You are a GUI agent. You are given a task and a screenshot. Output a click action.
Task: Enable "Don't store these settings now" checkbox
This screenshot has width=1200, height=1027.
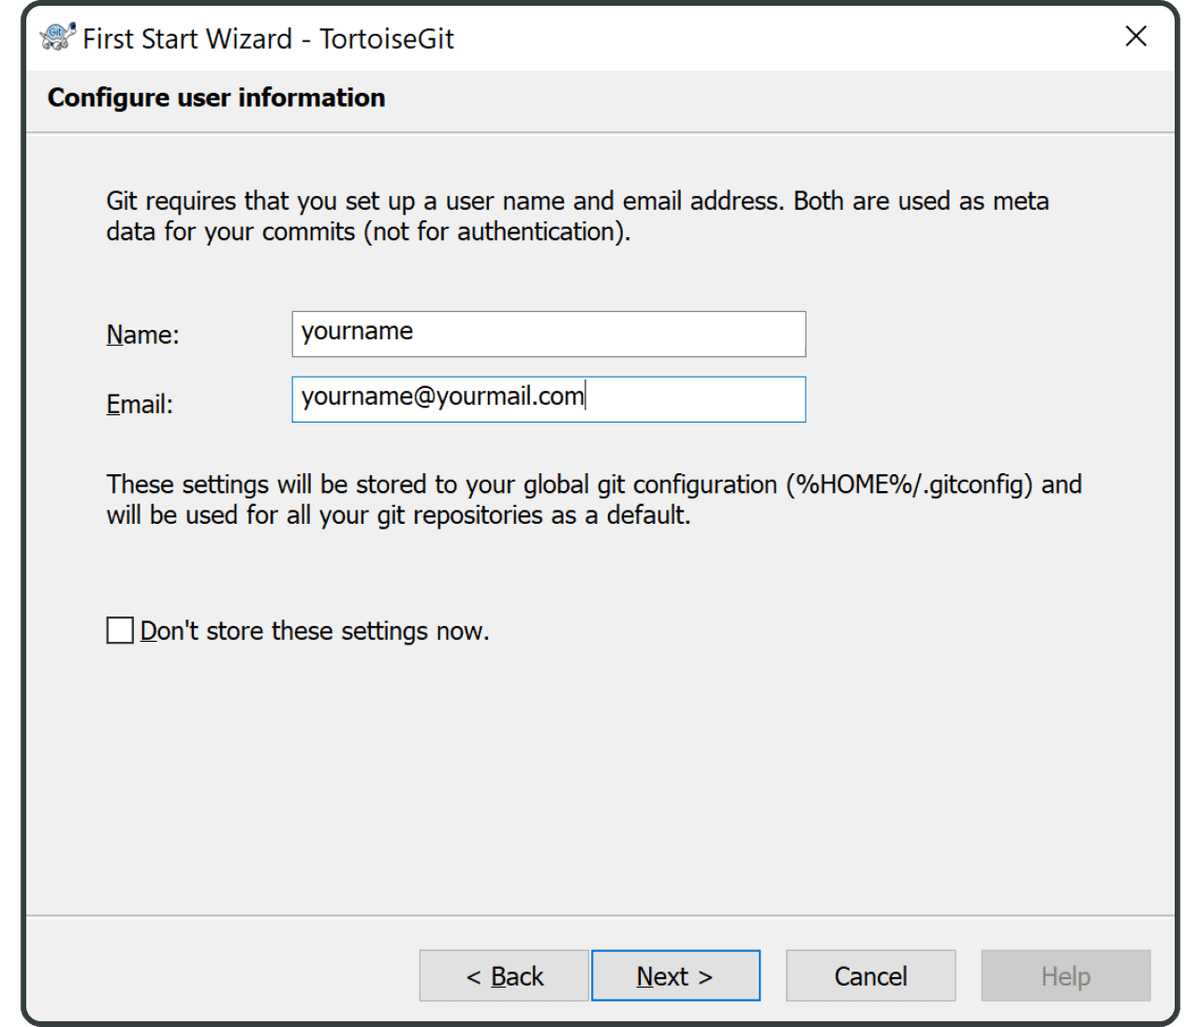click(x=119, y=630)
